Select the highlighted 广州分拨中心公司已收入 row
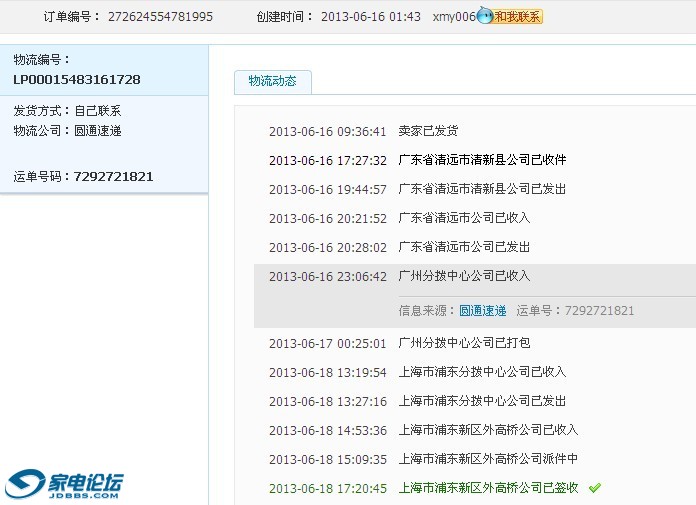Viewport: 696px width, 505px height. click(x=464, y=276)
